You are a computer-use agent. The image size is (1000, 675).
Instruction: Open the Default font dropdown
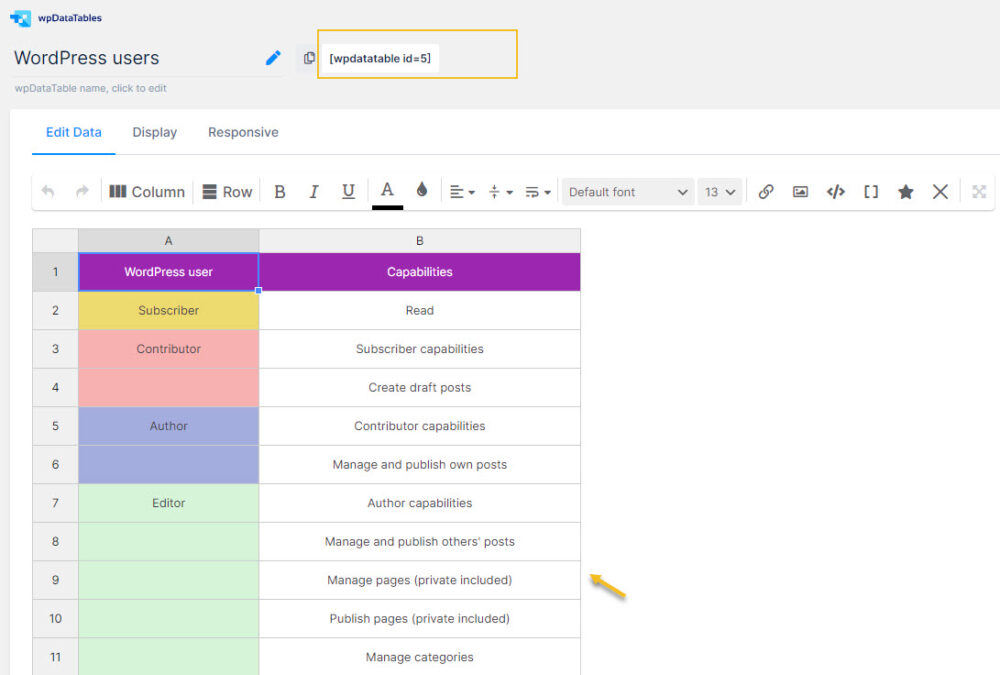tap(628, 192)
